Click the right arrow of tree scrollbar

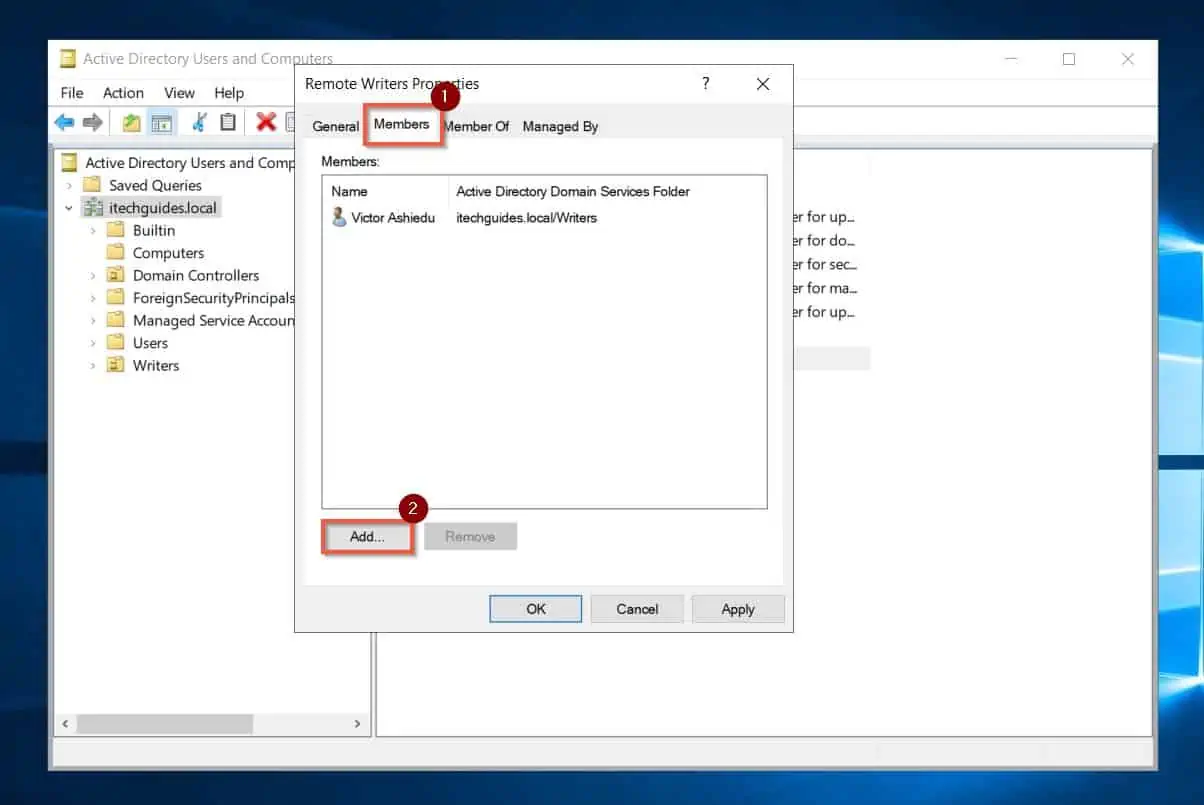point(357,723)
